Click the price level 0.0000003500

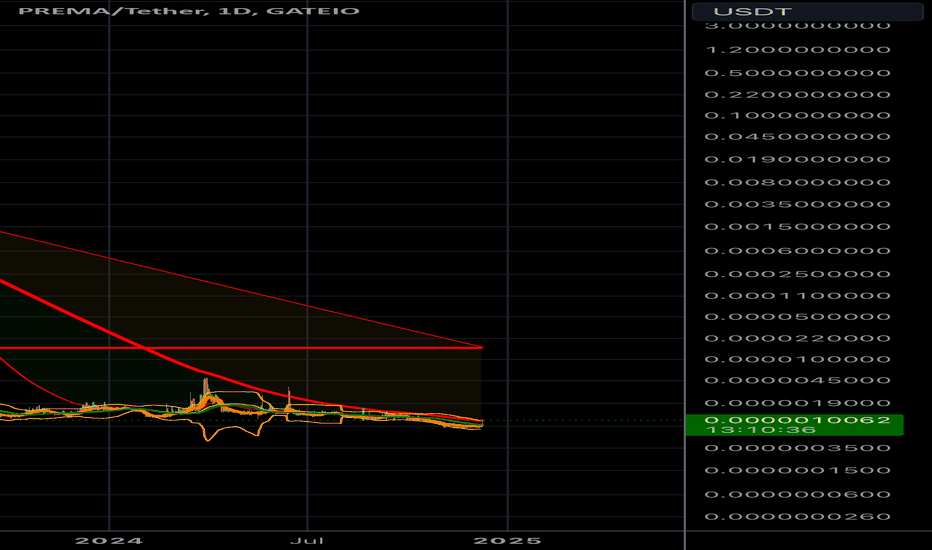point(797,447)
